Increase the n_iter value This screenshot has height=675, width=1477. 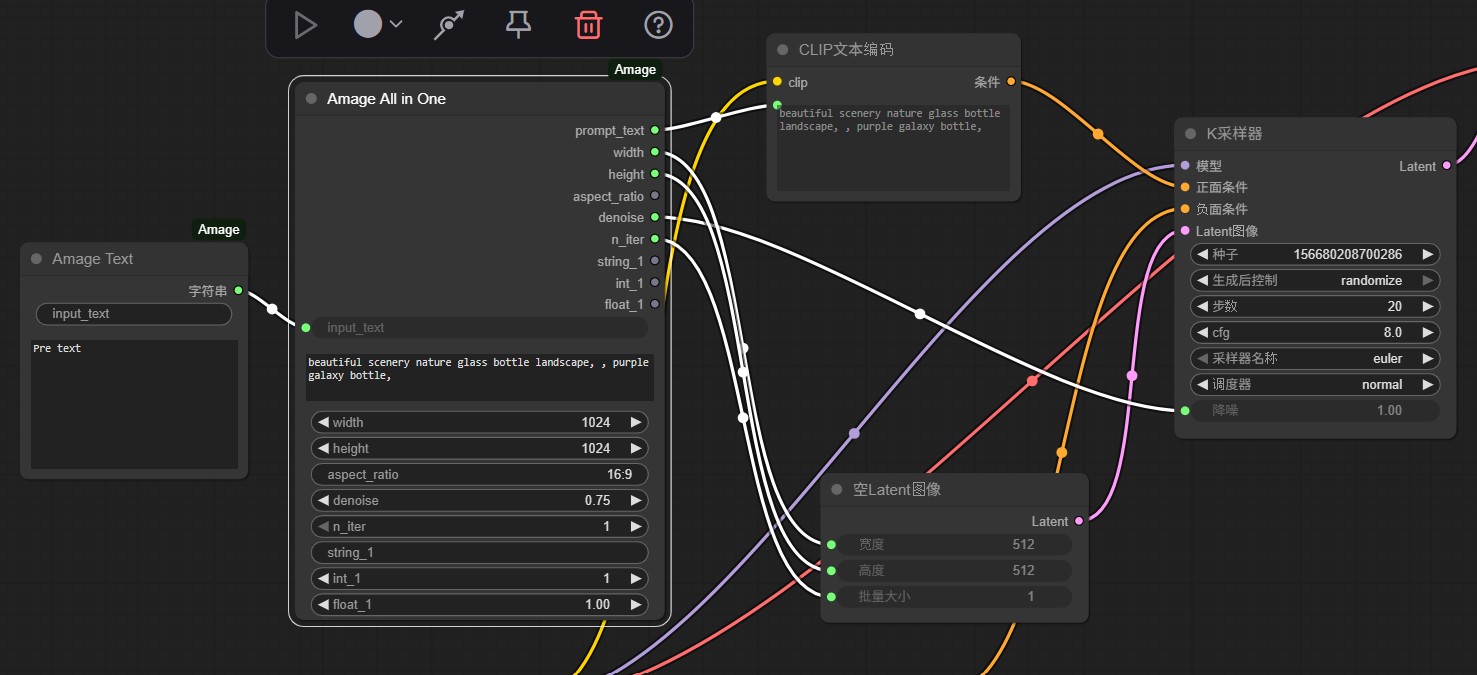pyautogui.click(x=636, y=527)
